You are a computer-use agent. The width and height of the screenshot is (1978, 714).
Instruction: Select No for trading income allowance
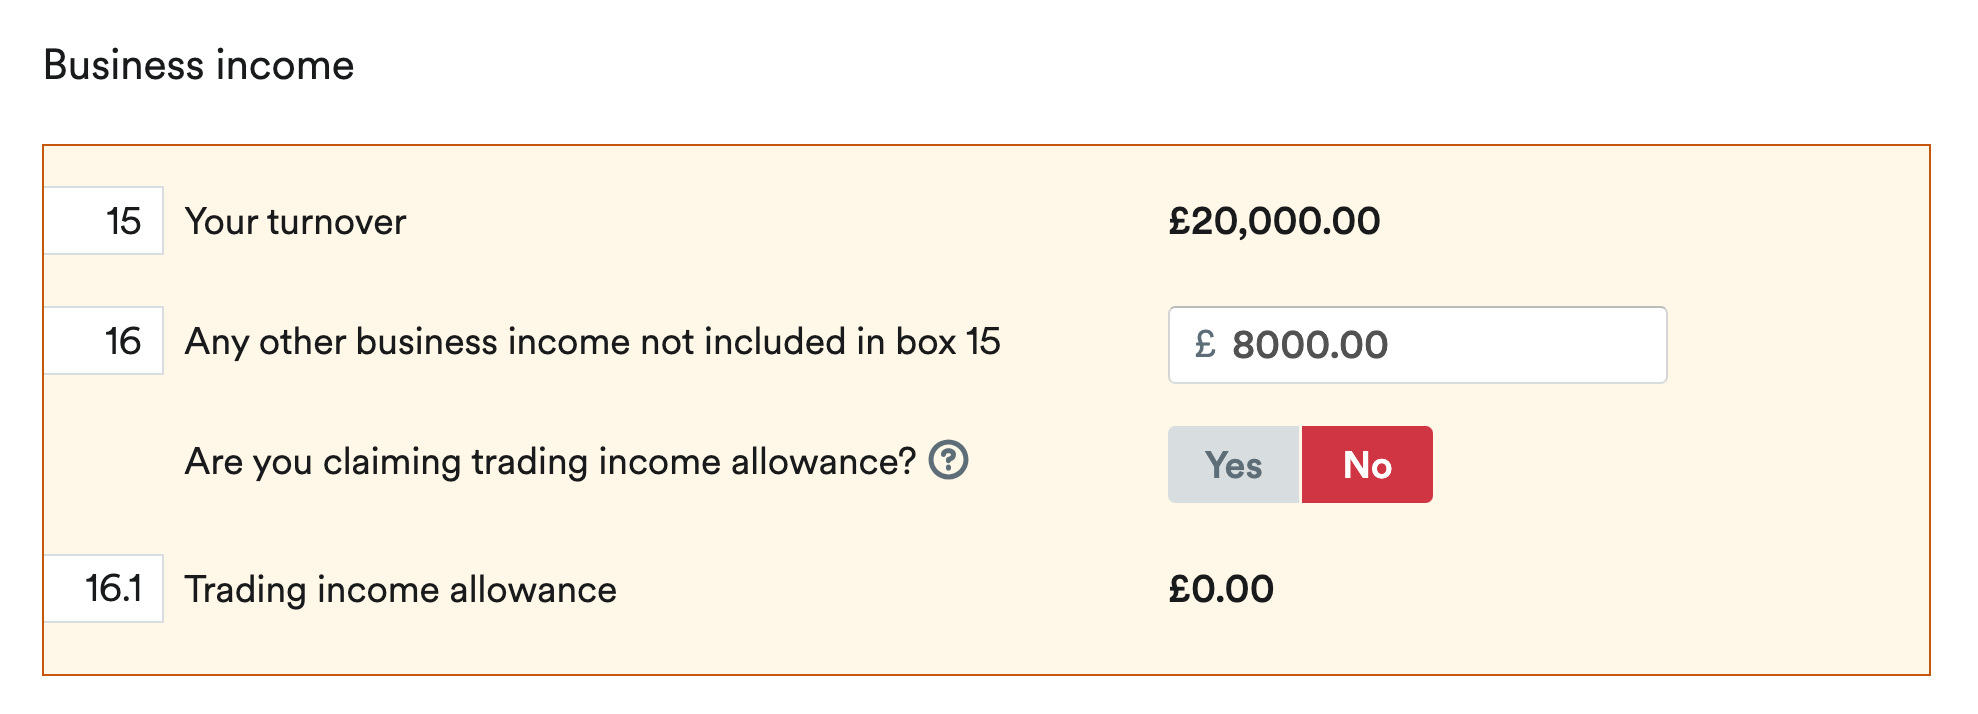tap(1367, 464)
